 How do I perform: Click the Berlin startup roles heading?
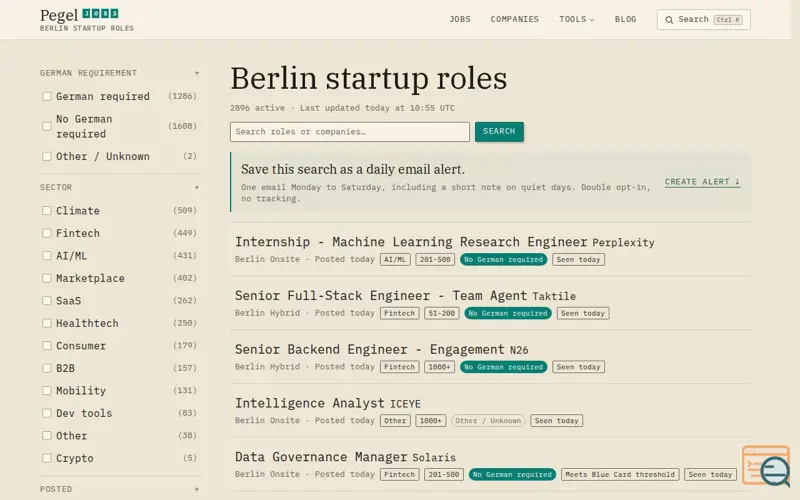(368, 79)
